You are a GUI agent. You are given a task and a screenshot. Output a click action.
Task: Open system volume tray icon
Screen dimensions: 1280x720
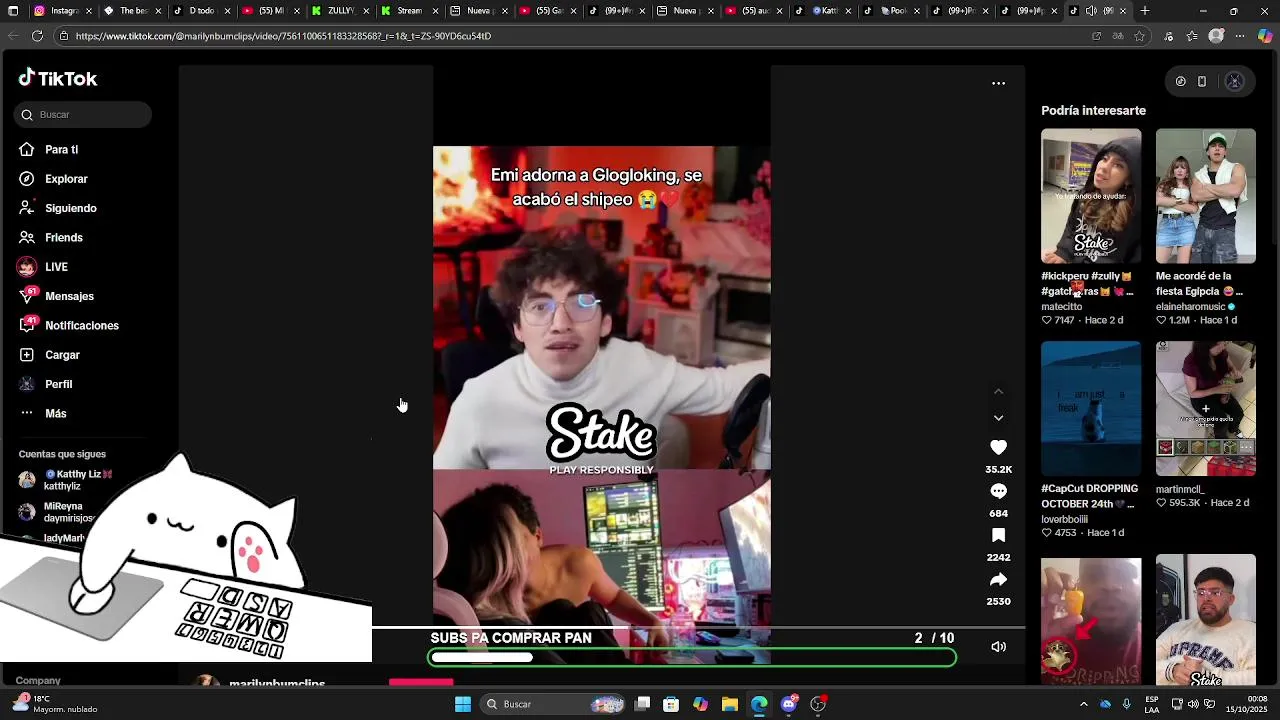1195,704
